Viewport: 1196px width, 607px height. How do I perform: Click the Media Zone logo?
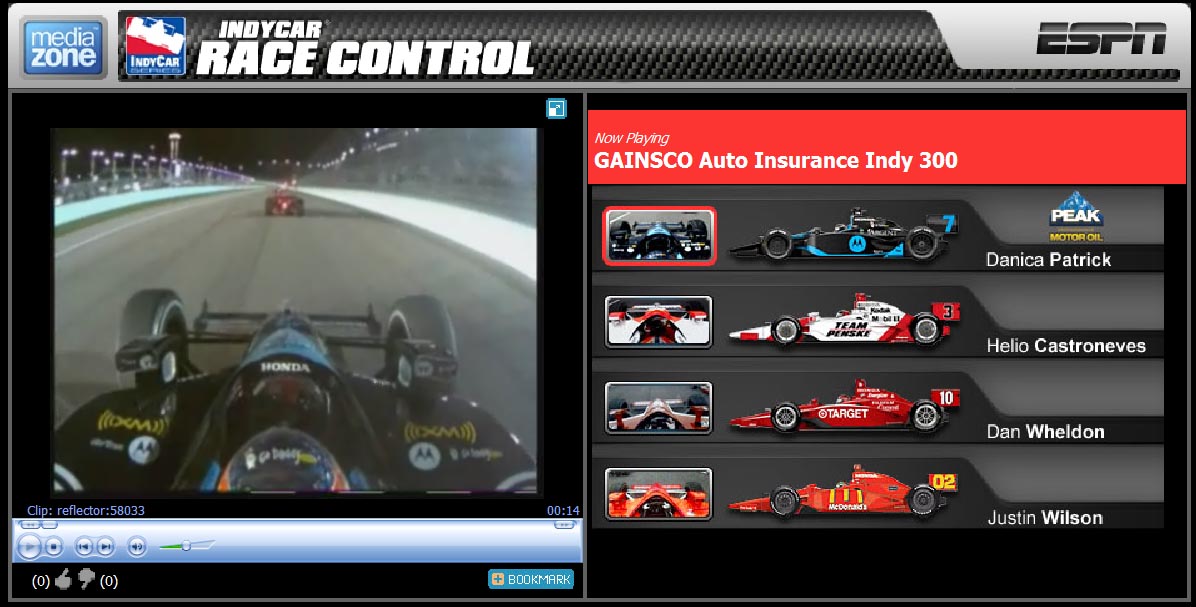[x=63, y=47]
